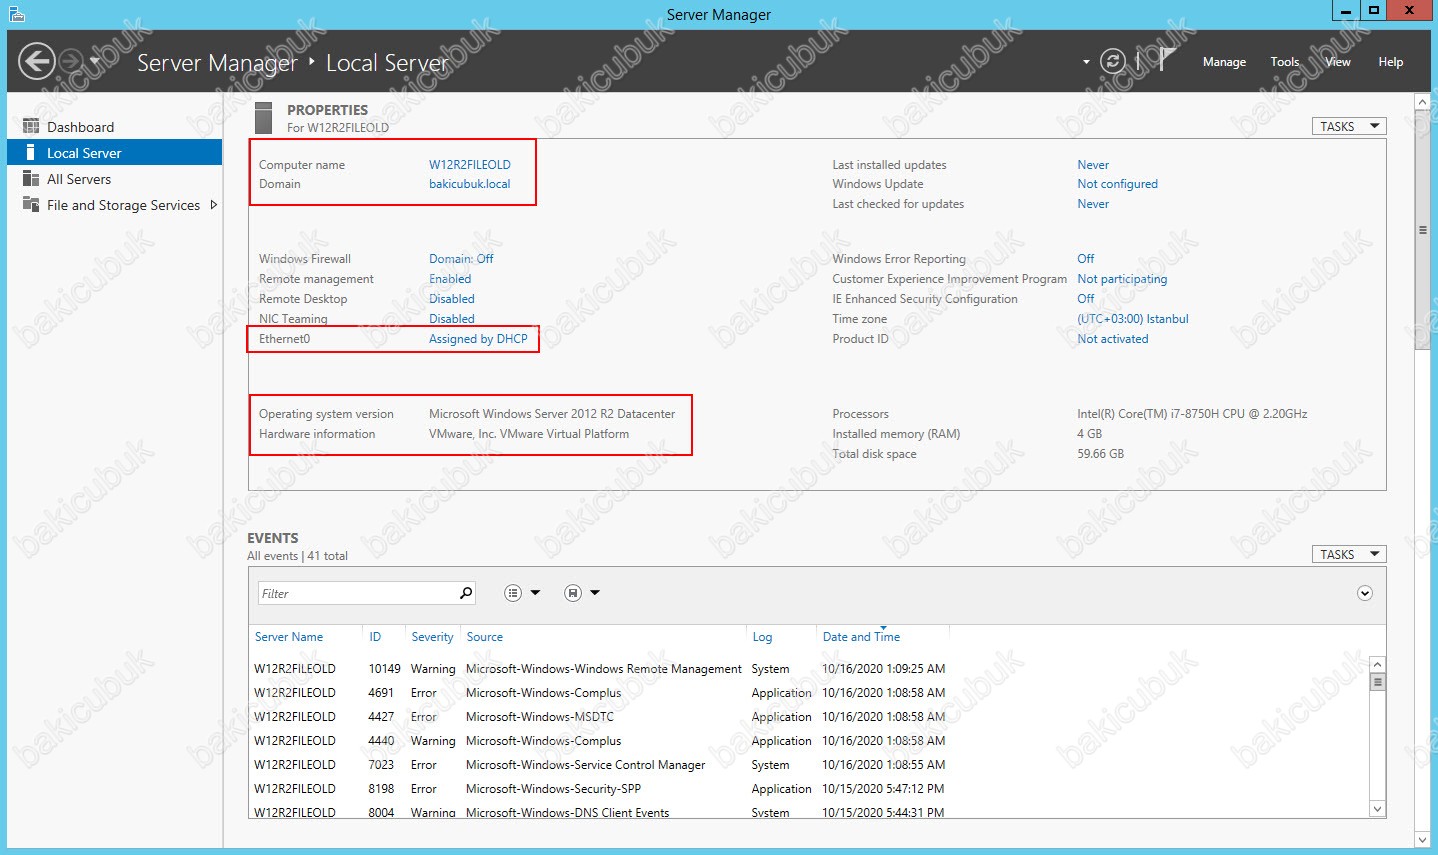The height and width of the screenshot is (855, 1438).
Task: Refresh Server Manager with the refresh icon
Action: pyautogui.click(x=1112, y=61)
